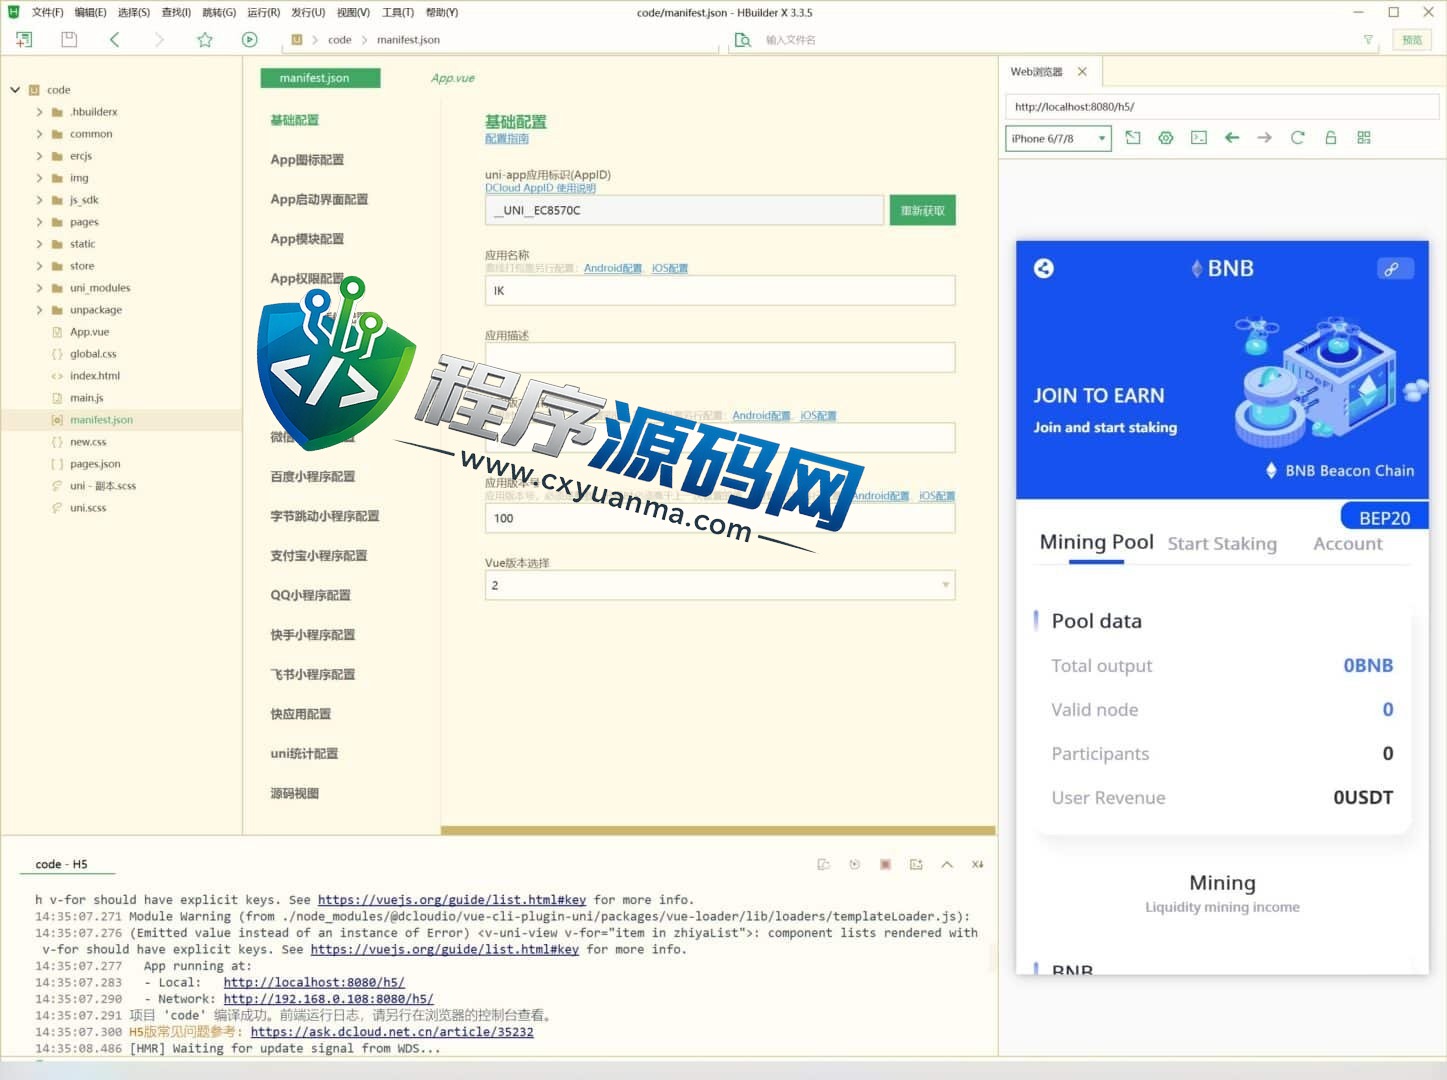Open App.vue in the file tree
The height and width of the screenshot is (1080, 1447).
(89, 332)
